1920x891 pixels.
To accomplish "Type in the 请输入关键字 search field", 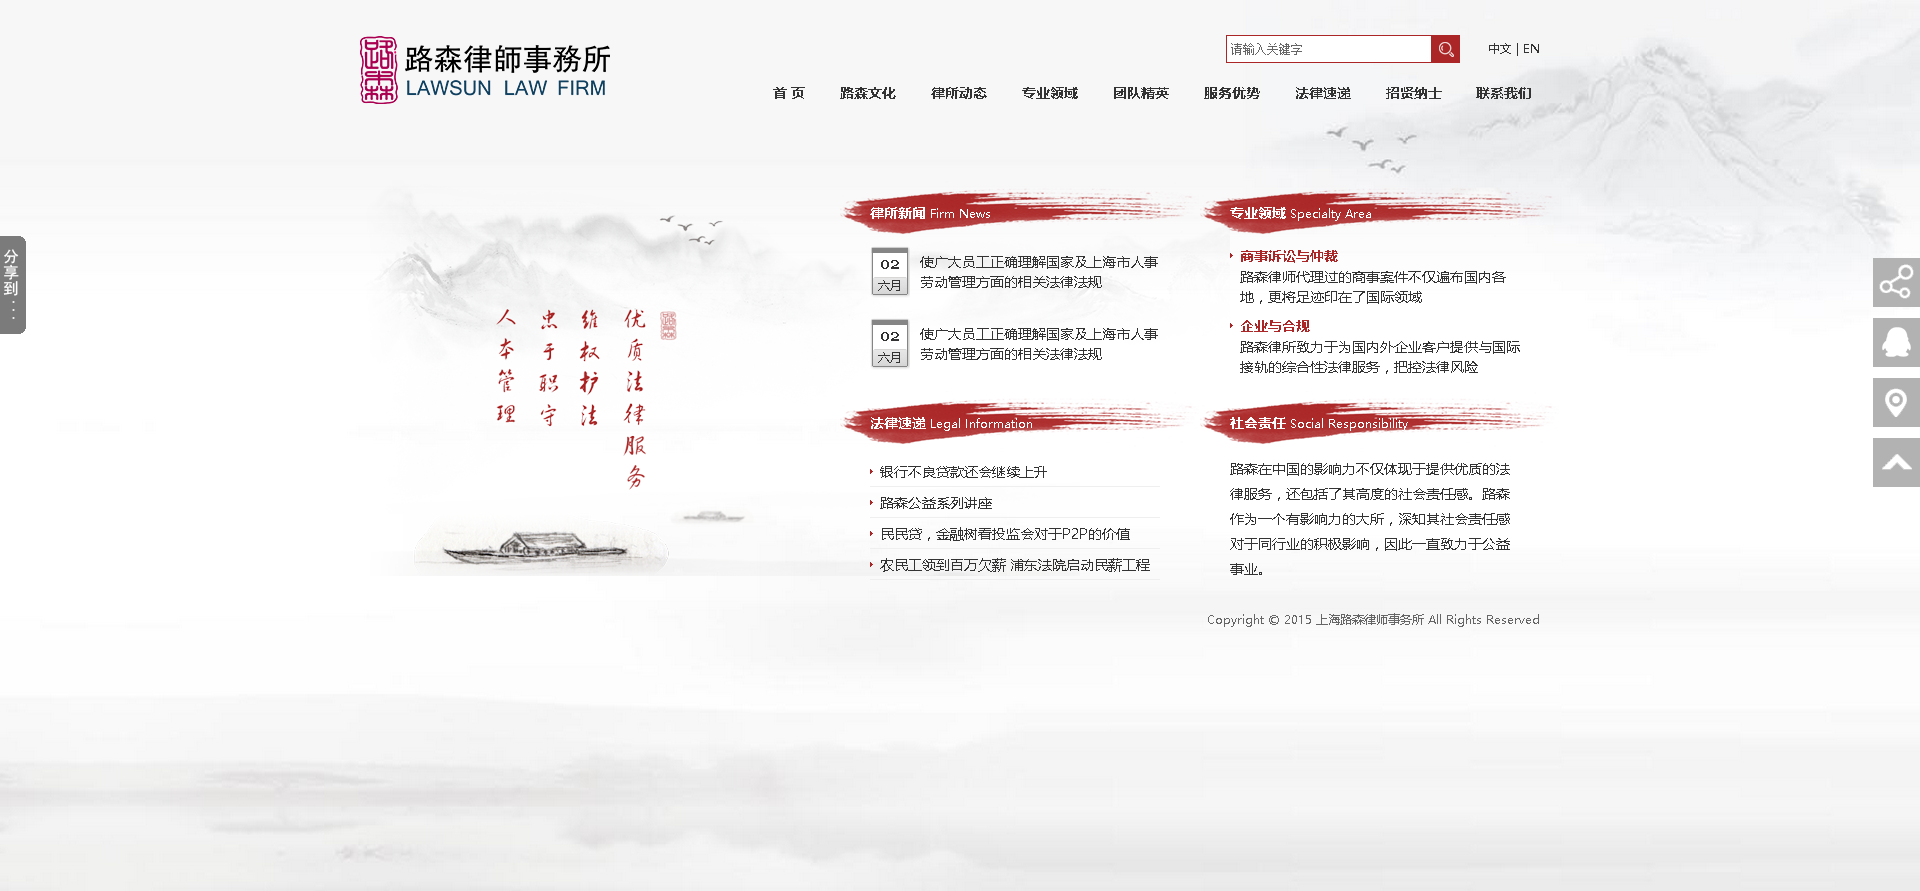I will click(x=1327, y=49).
